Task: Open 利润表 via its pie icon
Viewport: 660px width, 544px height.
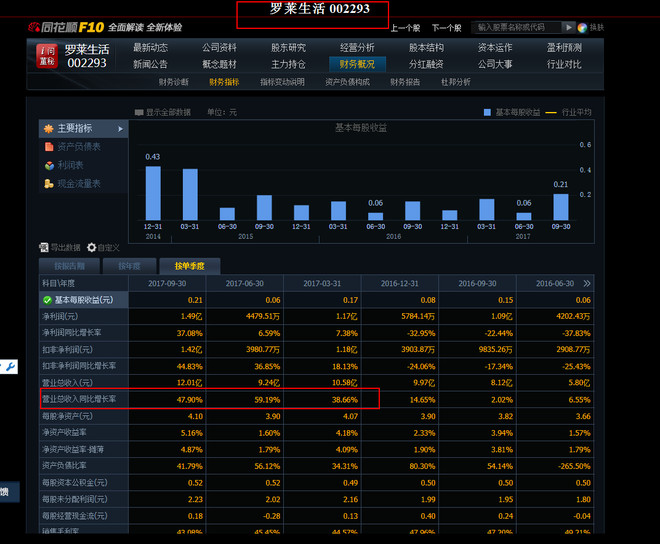Action: (x=49, y=165)
